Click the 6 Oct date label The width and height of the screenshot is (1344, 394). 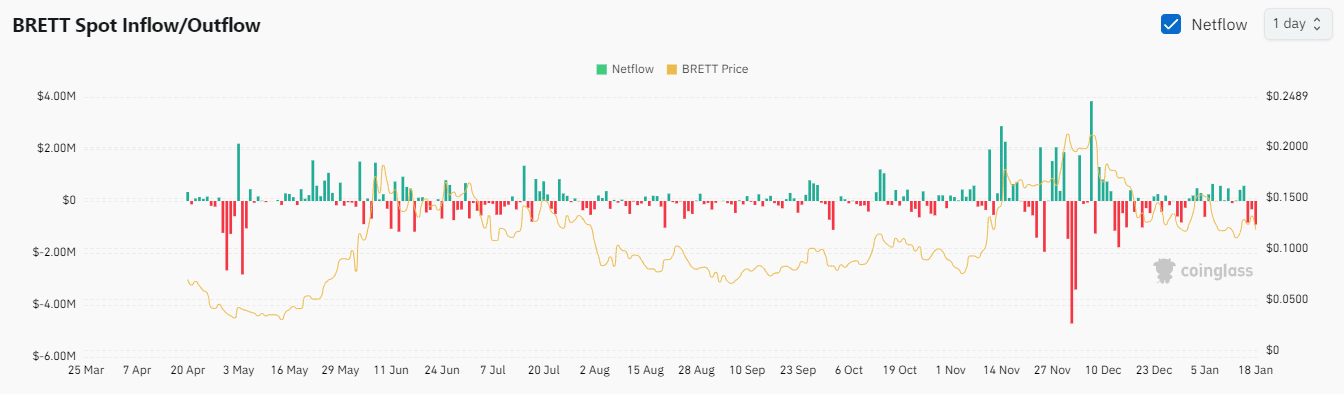click(x=850, y=370)
